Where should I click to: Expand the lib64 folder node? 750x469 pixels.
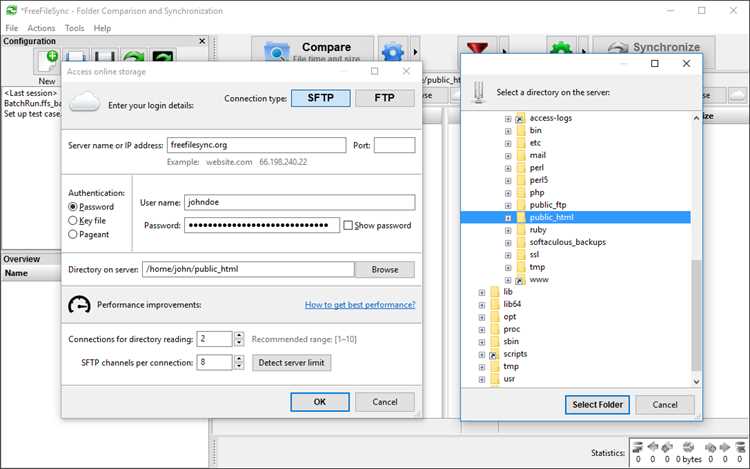(x=482, y=305)
